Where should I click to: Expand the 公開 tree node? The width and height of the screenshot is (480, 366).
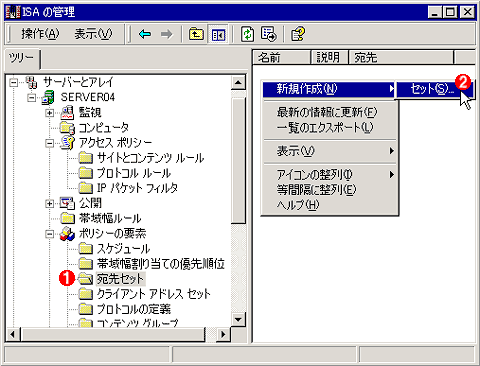tap(49, 203)
